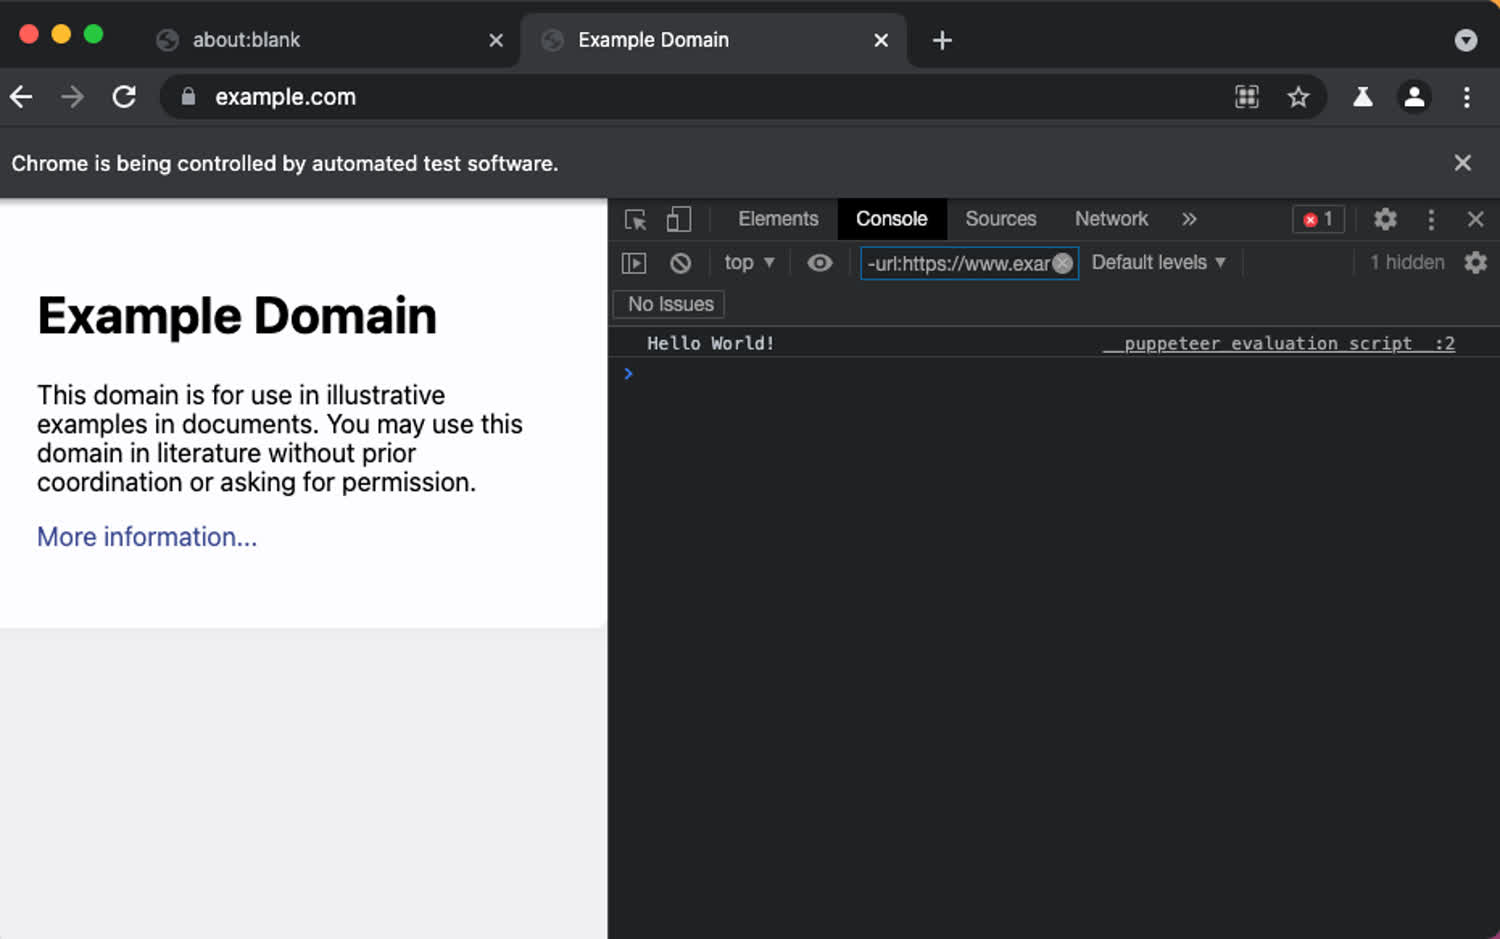Close the DevTools panel
Screen dimensions: 1500x939
[1475, 219]
